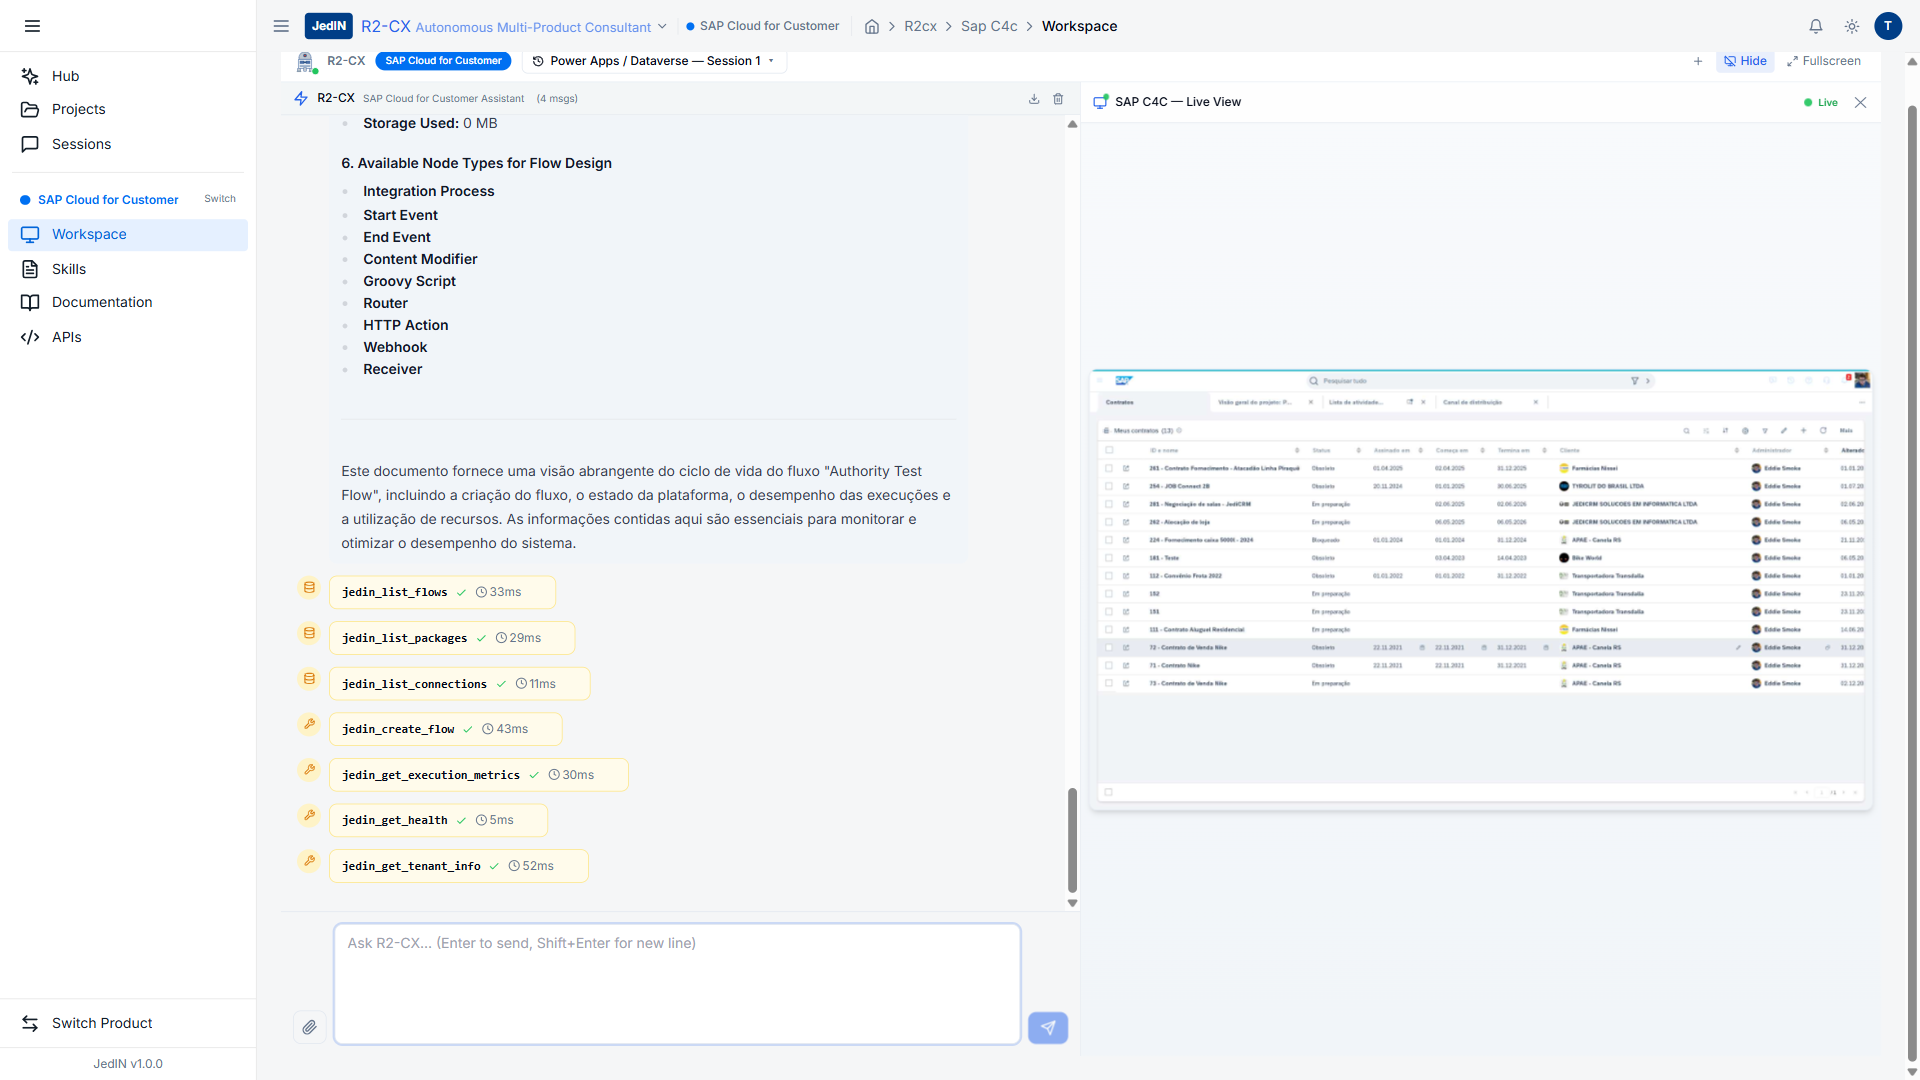Delete chat using the trash icon
This screenshot has height=1080, width=1920.
1058,99
